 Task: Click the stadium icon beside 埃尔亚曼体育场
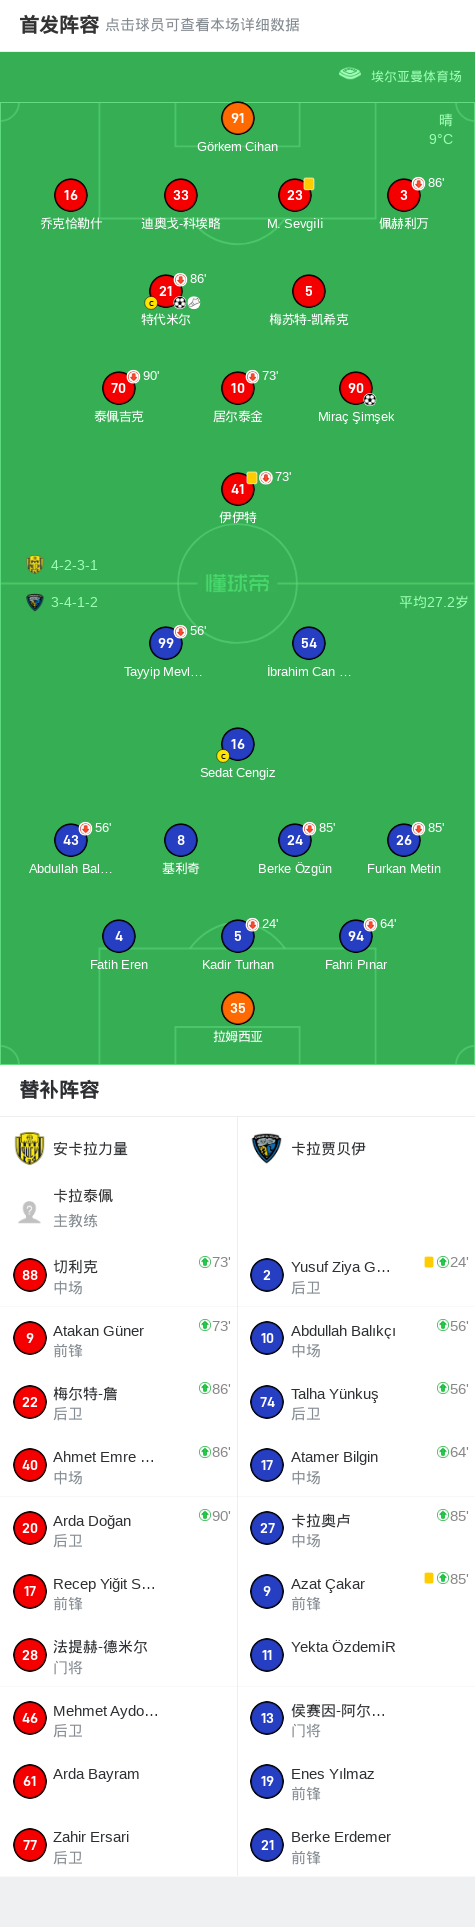pyautogui.click(x=349, y=74)
